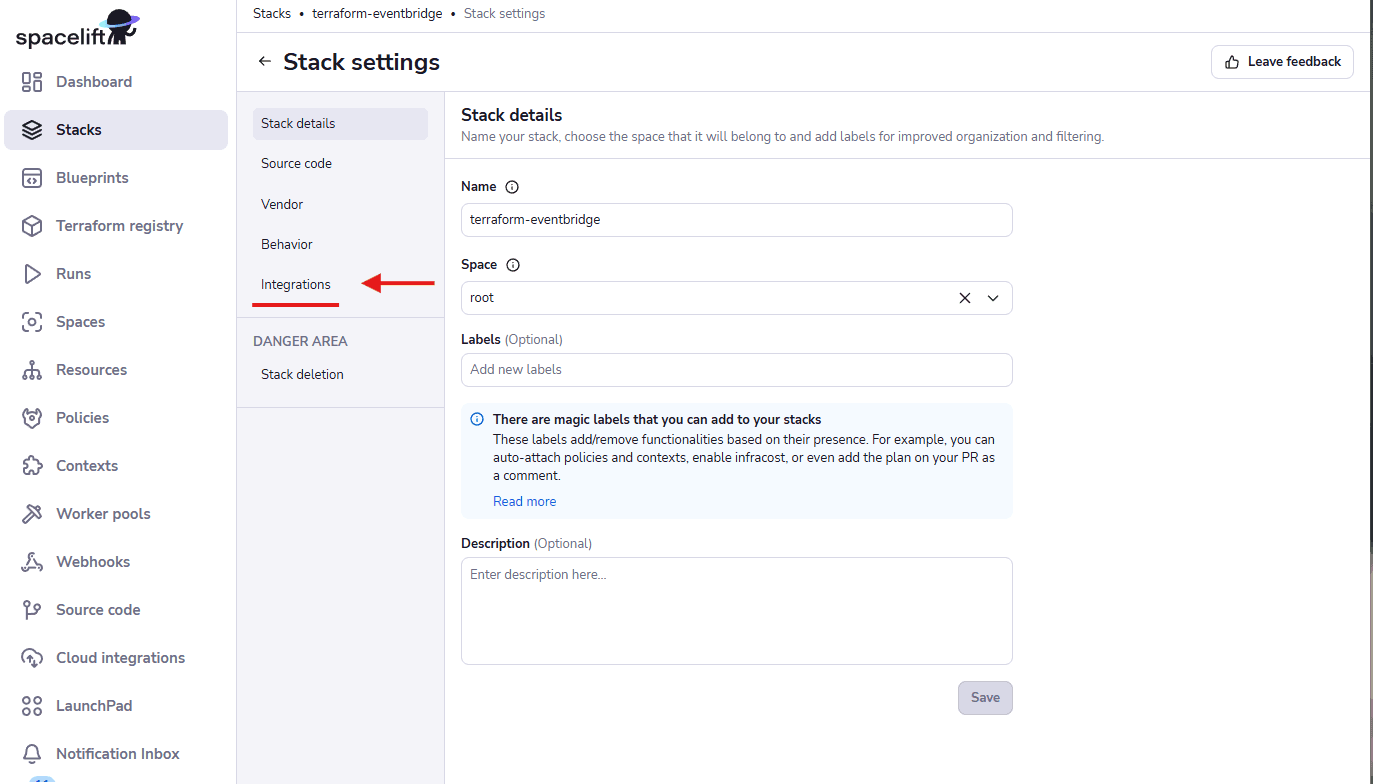Switch to the Vendor settings tab
This screenshot has height=784, width=1373.
click(340, 204)
